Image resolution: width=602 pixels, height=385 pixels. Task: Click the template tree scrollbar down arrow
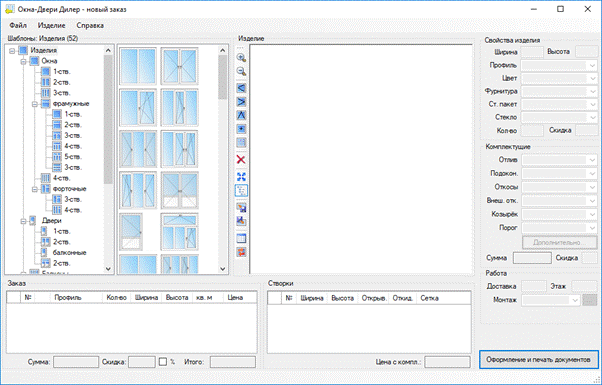point(108,269)
